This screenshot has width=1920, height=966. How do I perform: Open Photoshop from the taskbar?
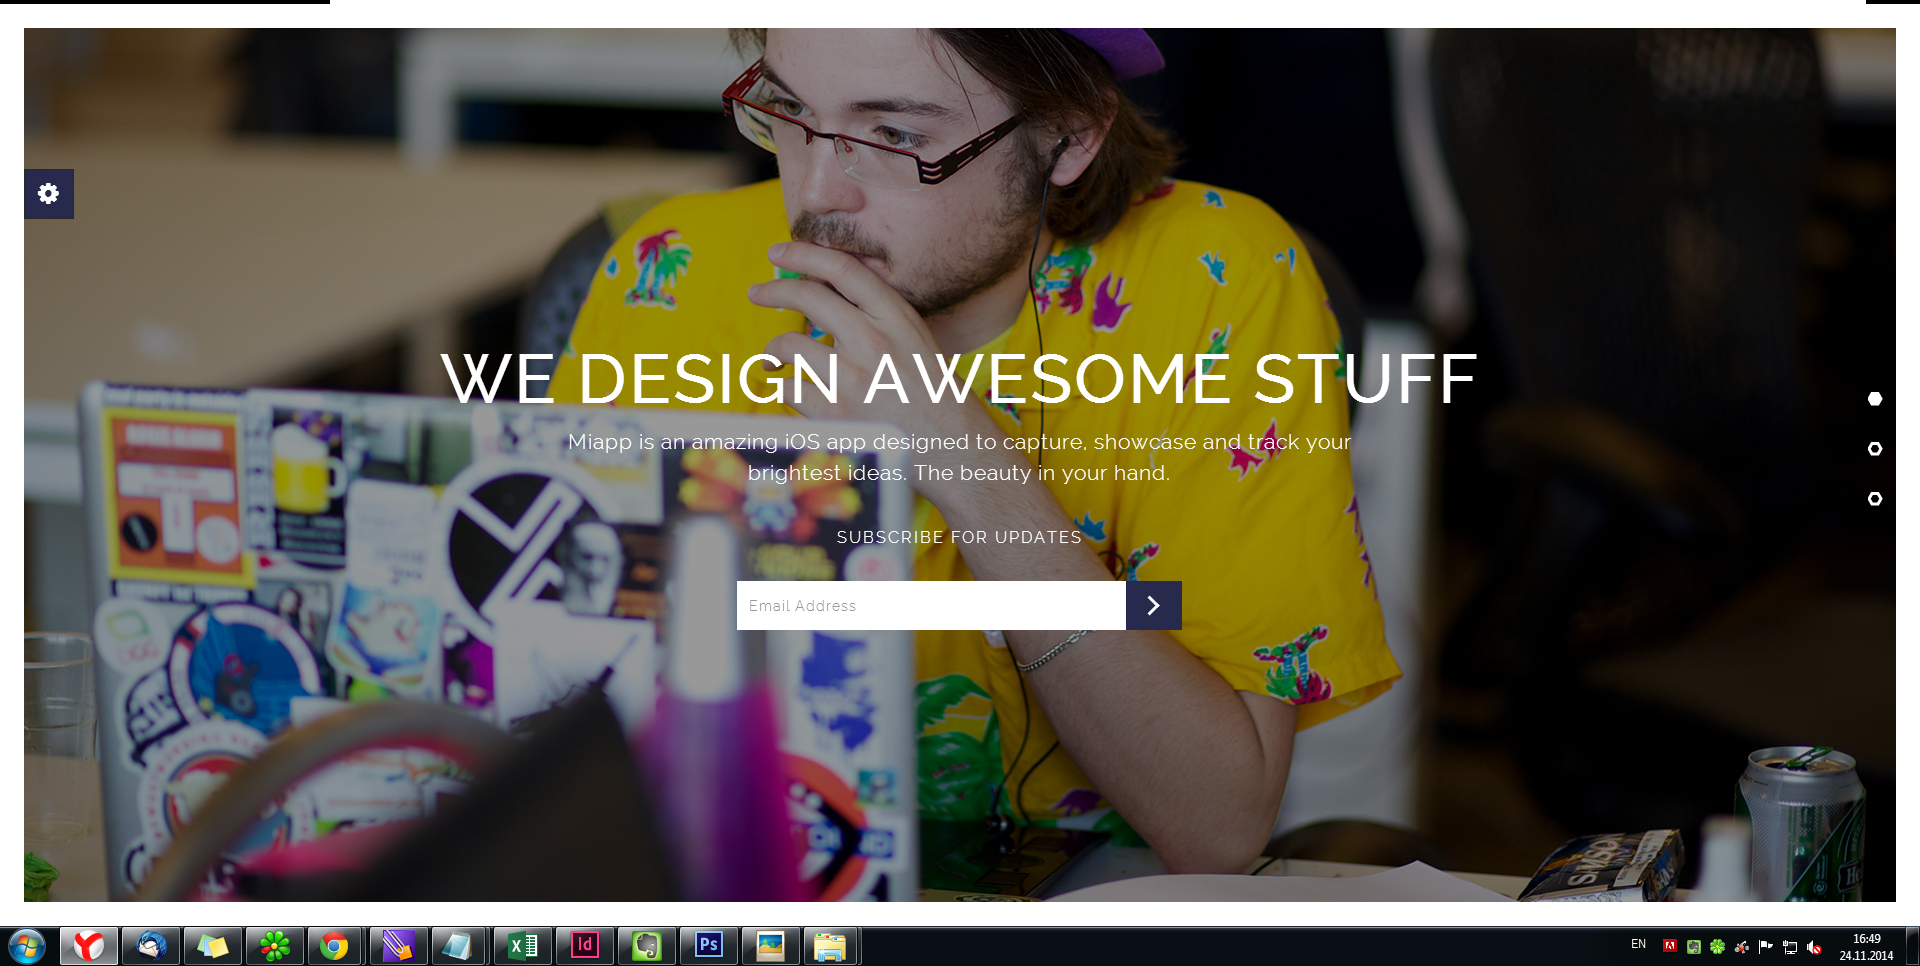pos(709,946)
